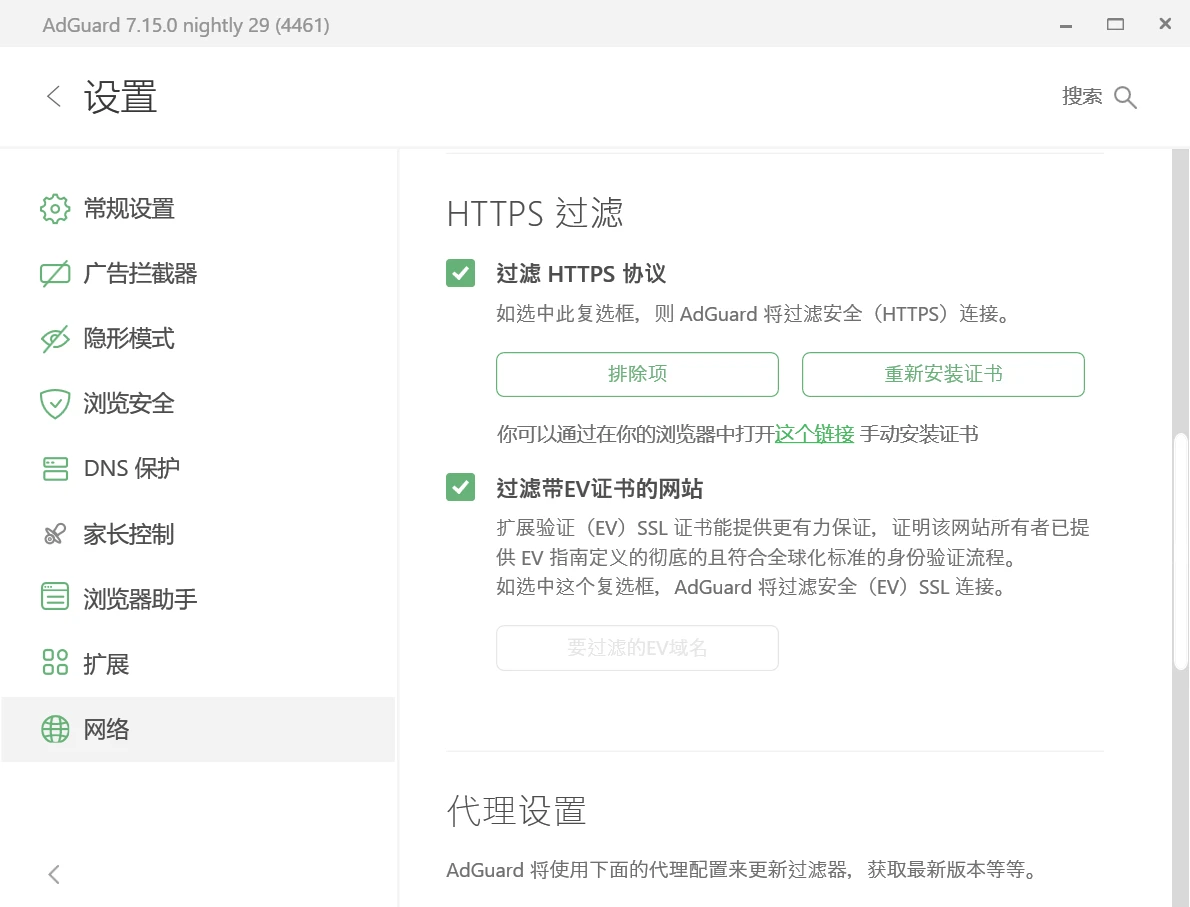Image resolution: width=1190 pixels, height=907 pixels.
Task: Click the 隐形模式 crossed-eye icon
Action: tap(55, 339)
